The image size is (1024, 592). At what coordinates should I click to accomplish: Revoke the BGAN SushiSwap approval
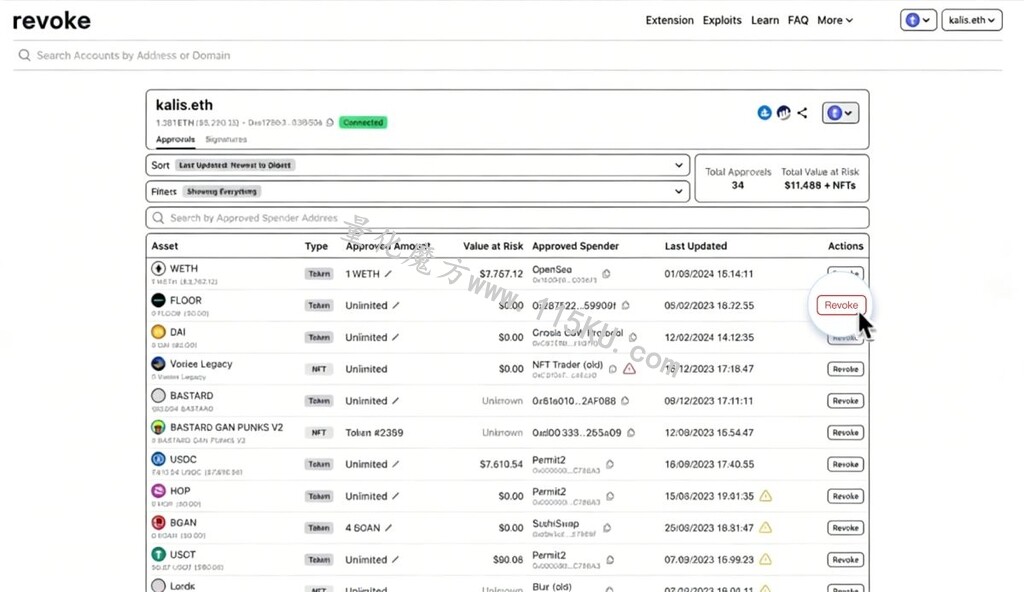coord(845,527)
